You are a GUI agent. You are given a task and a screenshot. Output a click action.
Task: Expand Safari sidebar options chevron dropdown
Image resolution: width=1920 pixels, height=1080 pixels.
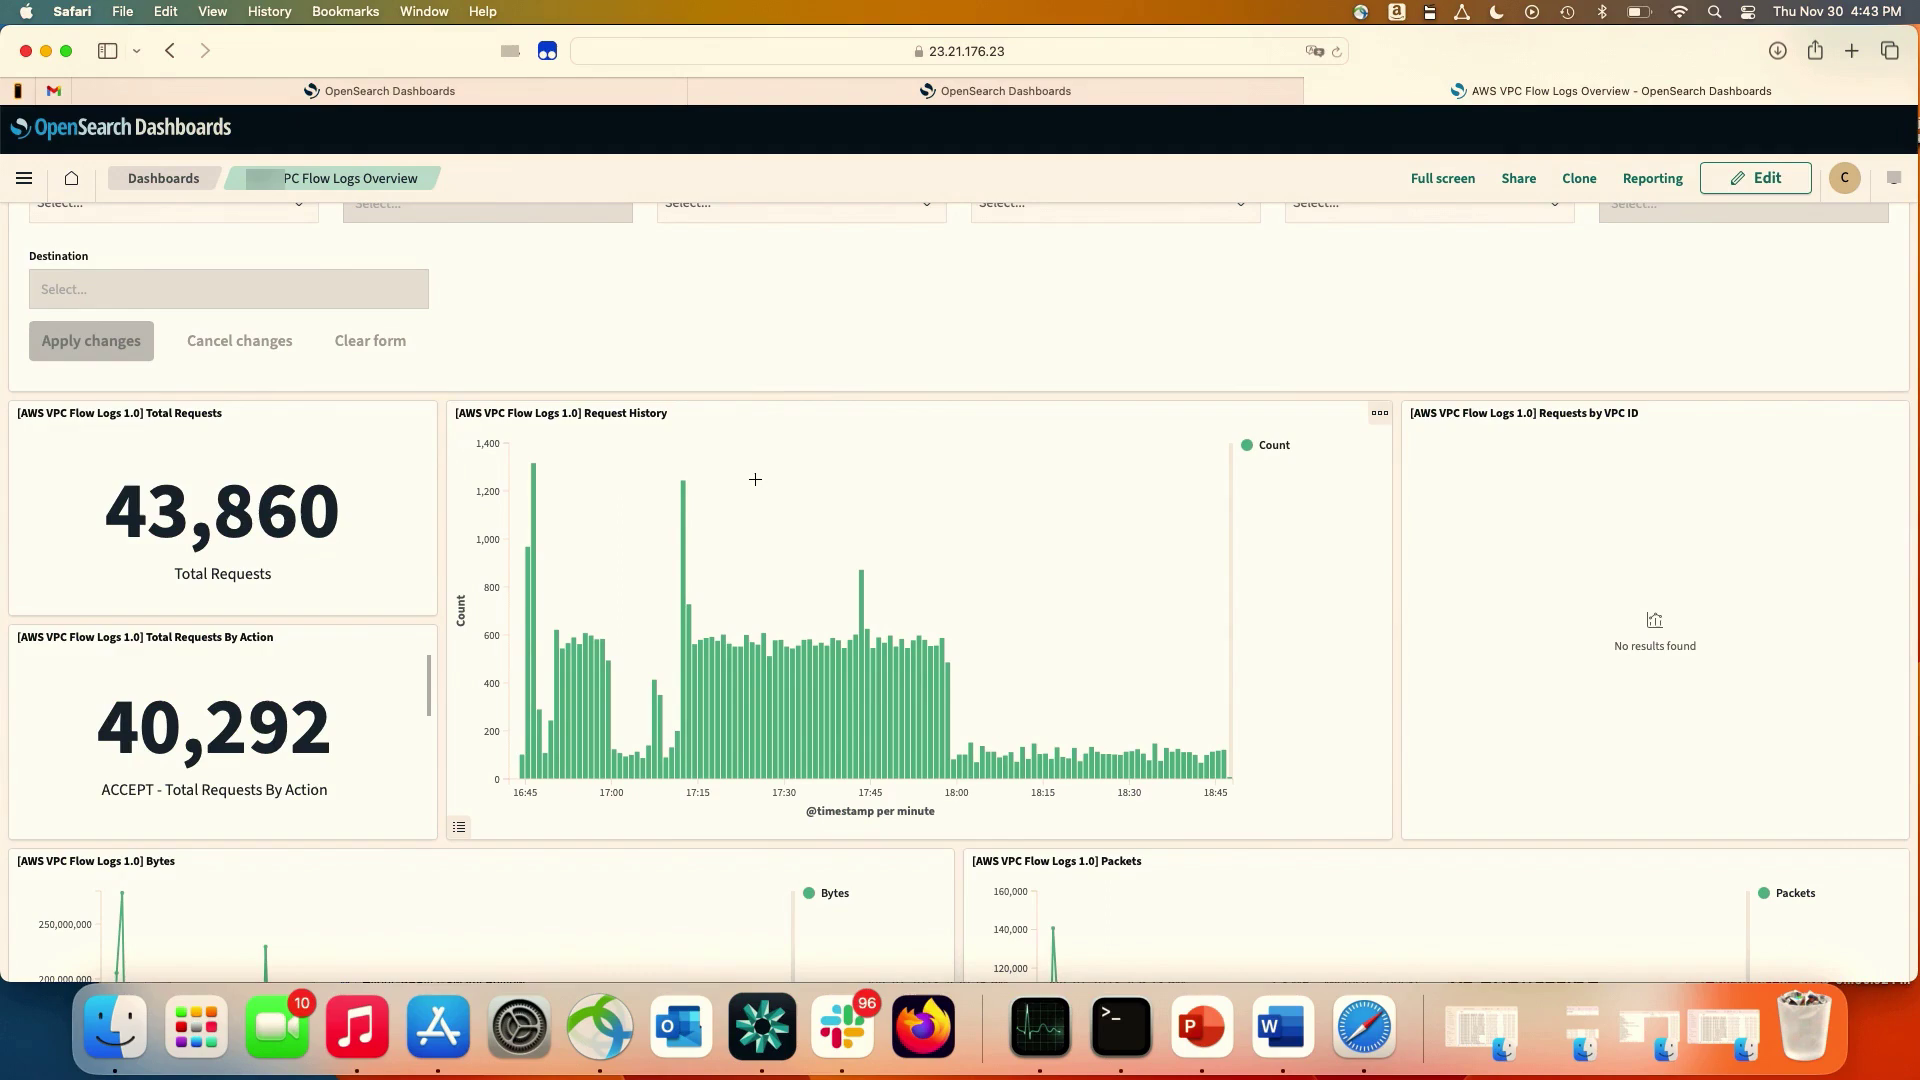click(136, 51)
